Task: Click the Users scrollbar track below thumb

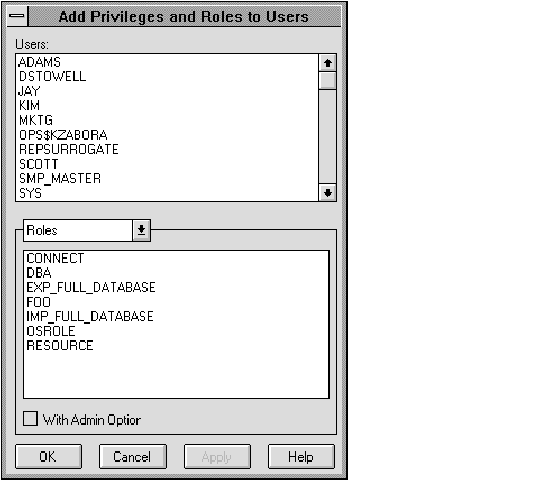Action: click(x=327, y=137)
